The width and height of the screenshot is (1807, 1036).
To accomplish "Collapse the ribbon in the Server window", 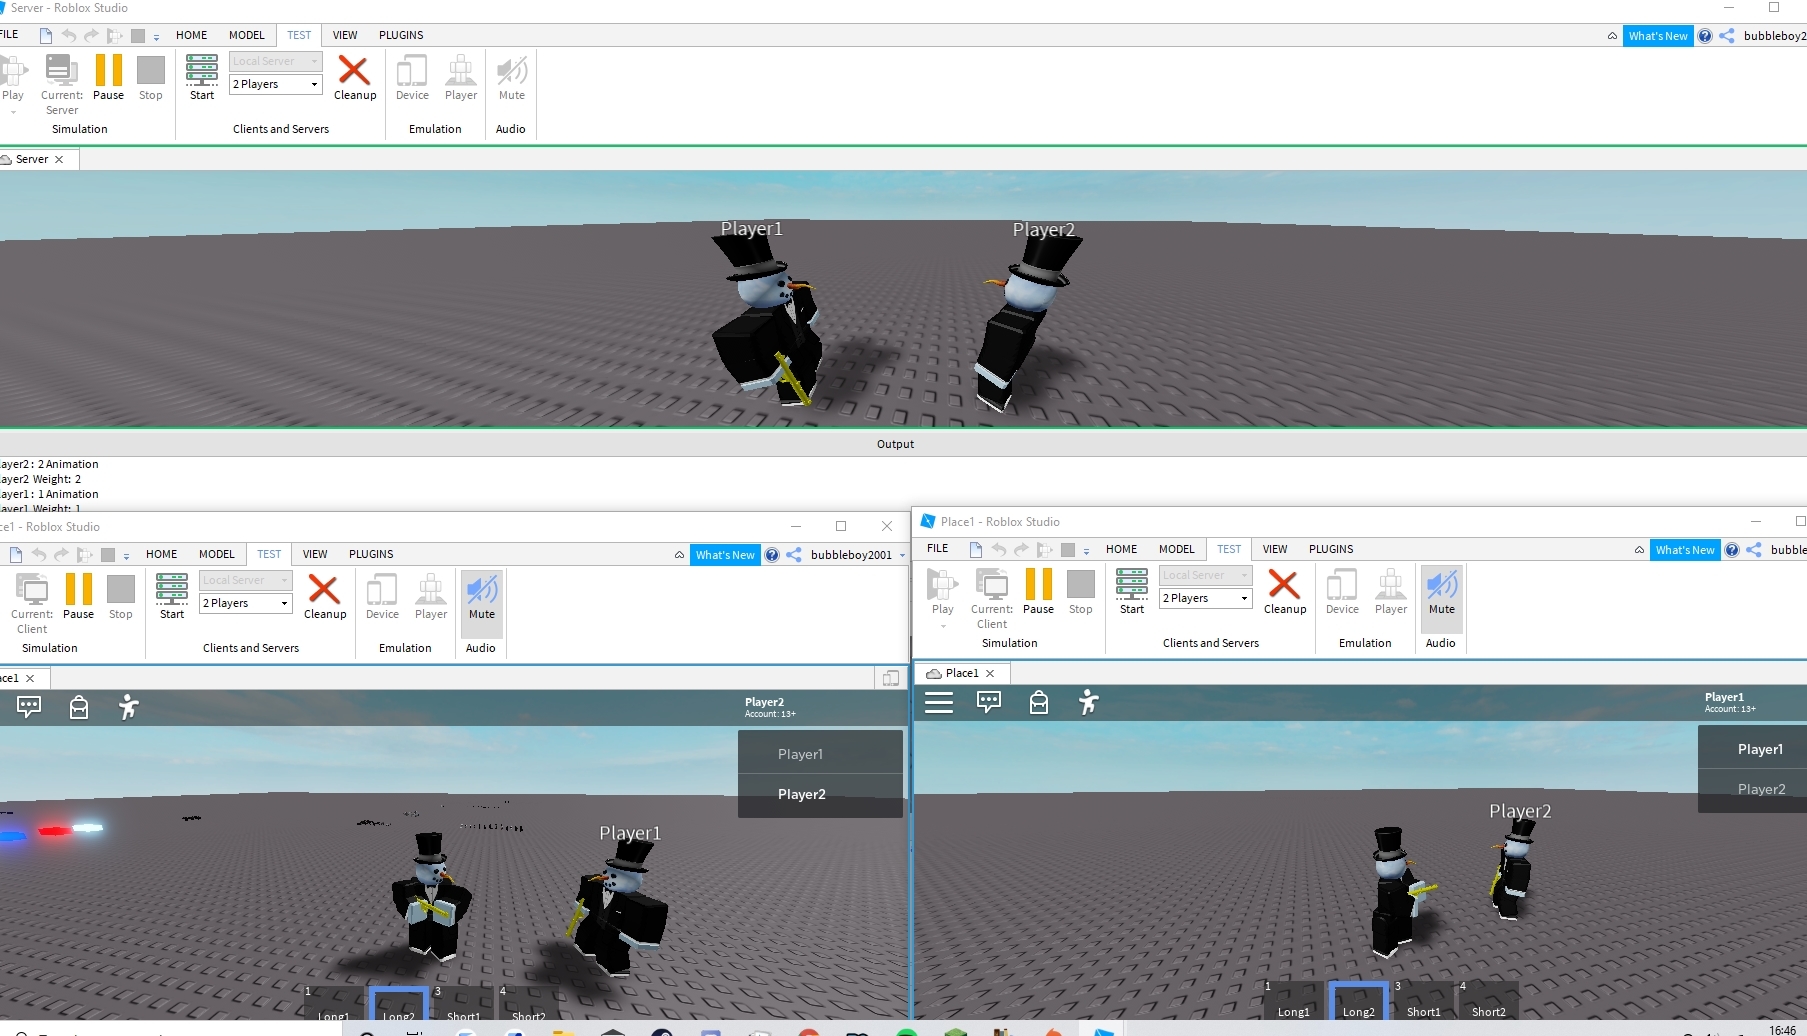I will tap(1612, 36).
